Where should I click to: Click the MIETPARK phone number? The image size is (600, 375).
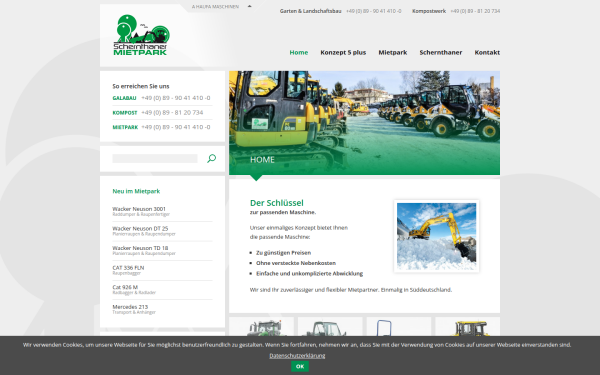click(x=176, y=127)
